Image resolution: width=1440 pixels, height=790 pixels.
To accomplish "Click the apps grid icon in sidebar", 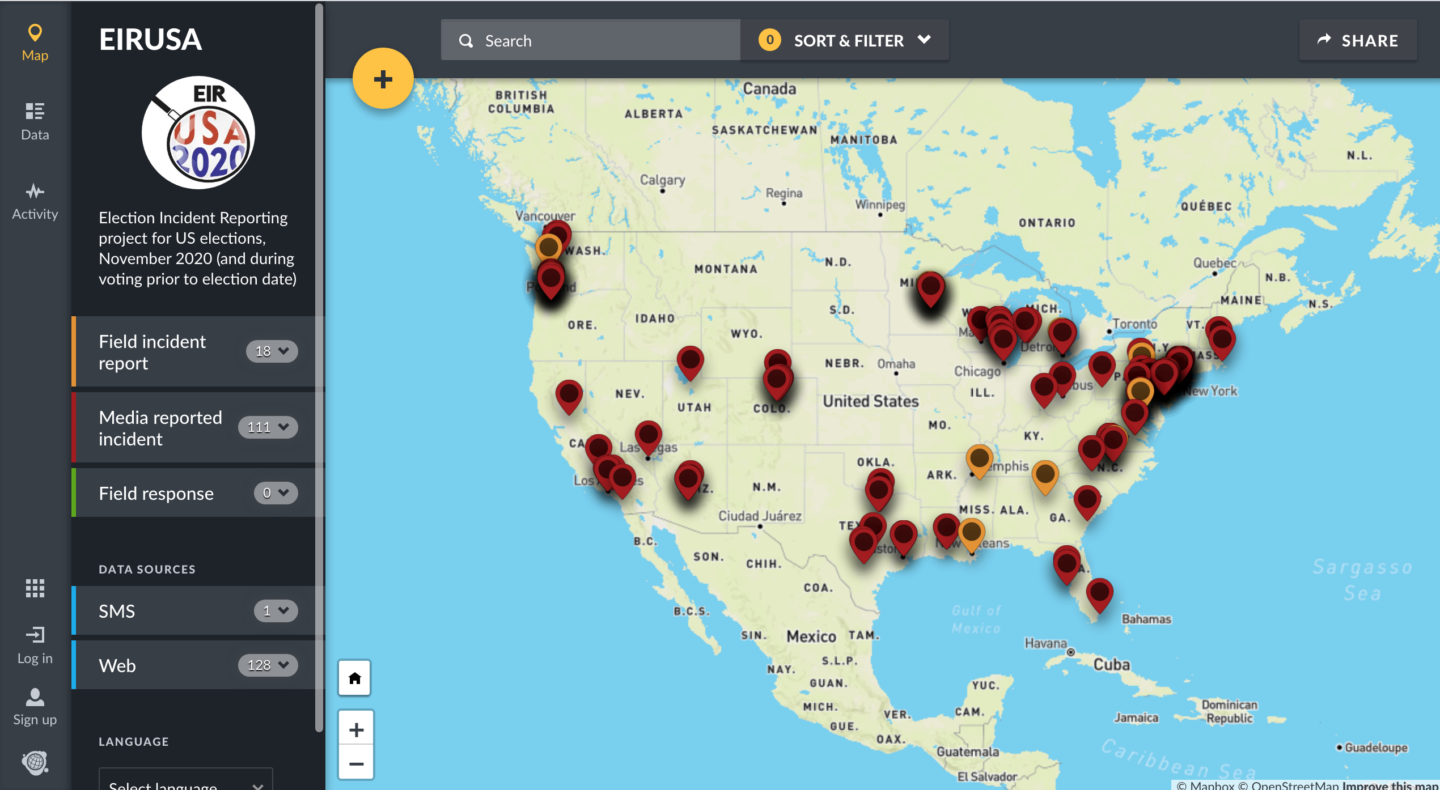I will point(34,588).
